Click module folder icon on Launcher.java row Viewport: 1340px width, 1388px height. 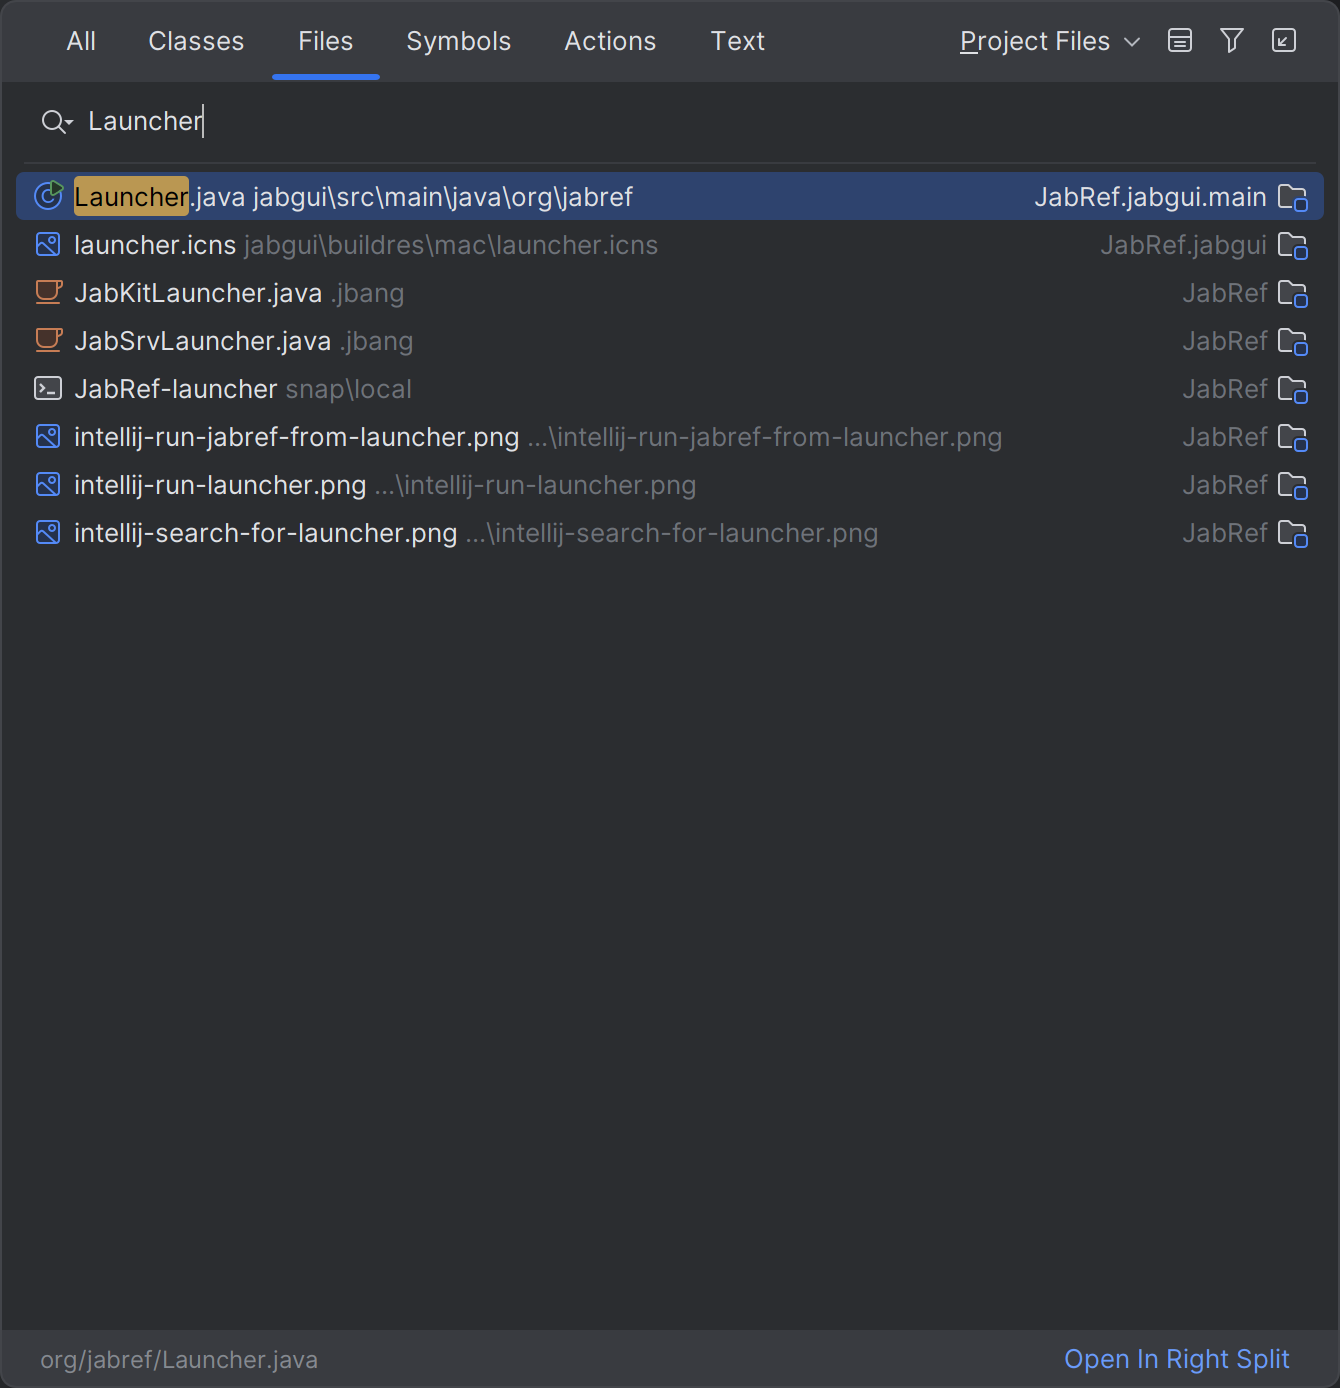point(1293,197)
